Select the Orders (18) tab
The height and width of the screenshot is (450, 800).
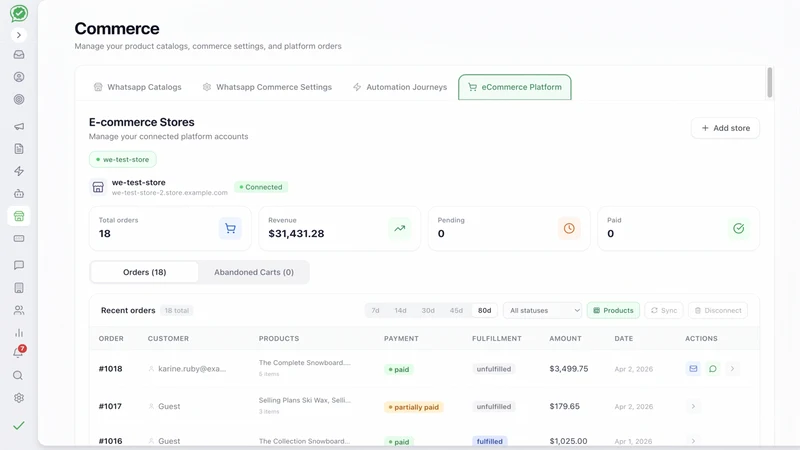[x=144, y=272]
